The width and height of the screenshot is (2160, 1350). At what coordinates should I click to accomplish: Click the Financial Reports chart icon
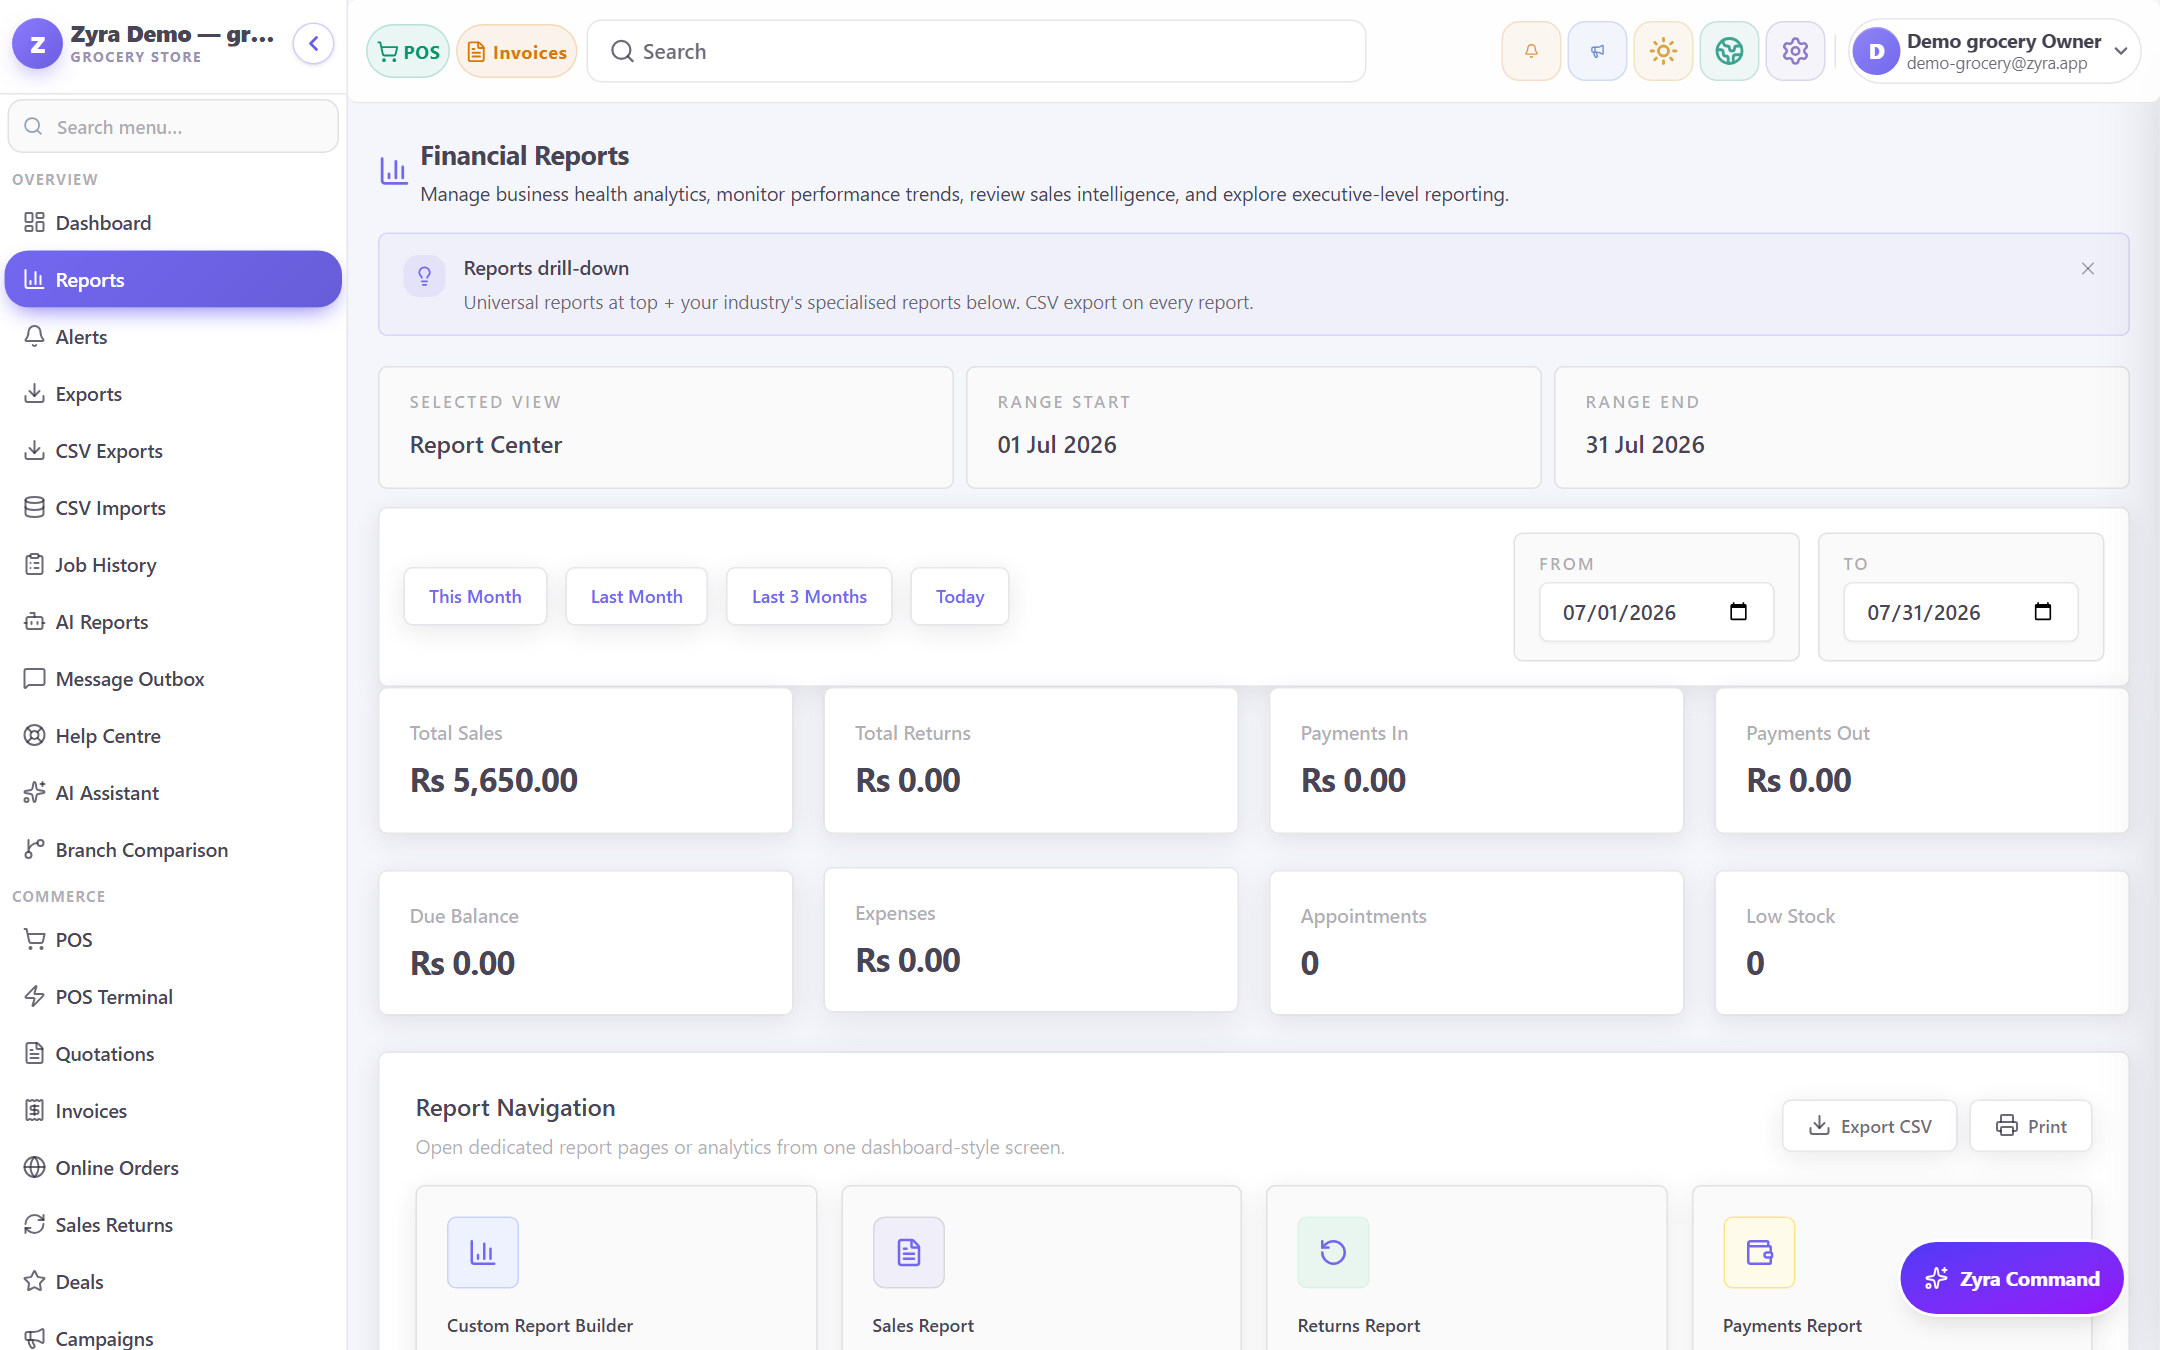pos(394,171)
